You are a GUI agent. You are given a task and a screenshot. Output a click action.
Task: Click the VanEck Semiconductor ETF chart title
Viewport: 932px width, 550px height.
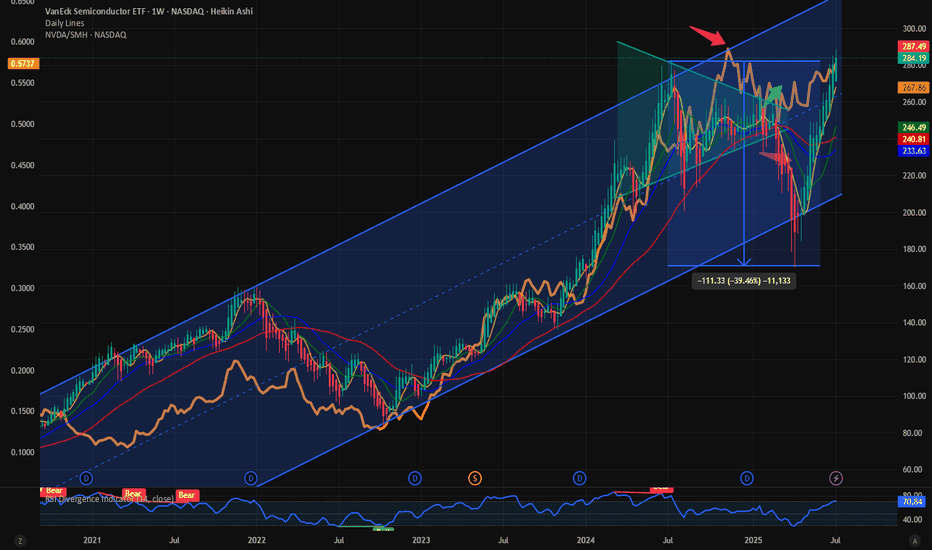[149, 11]
